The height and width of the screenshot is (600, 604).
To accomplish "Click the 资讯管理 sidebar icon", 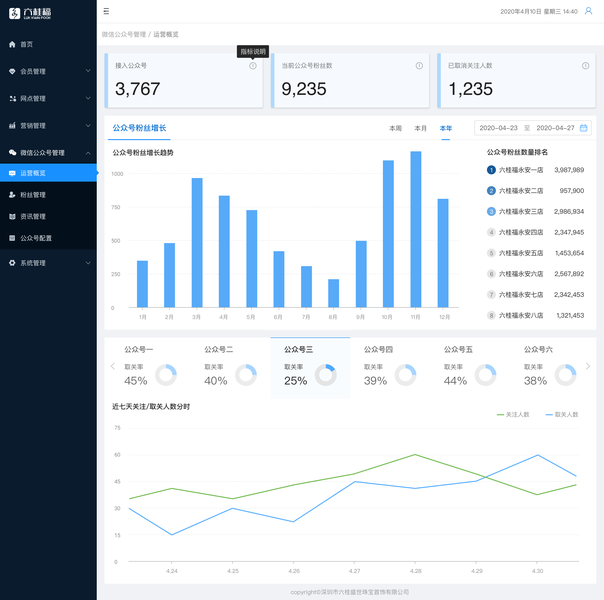I will tap(12, 216).
